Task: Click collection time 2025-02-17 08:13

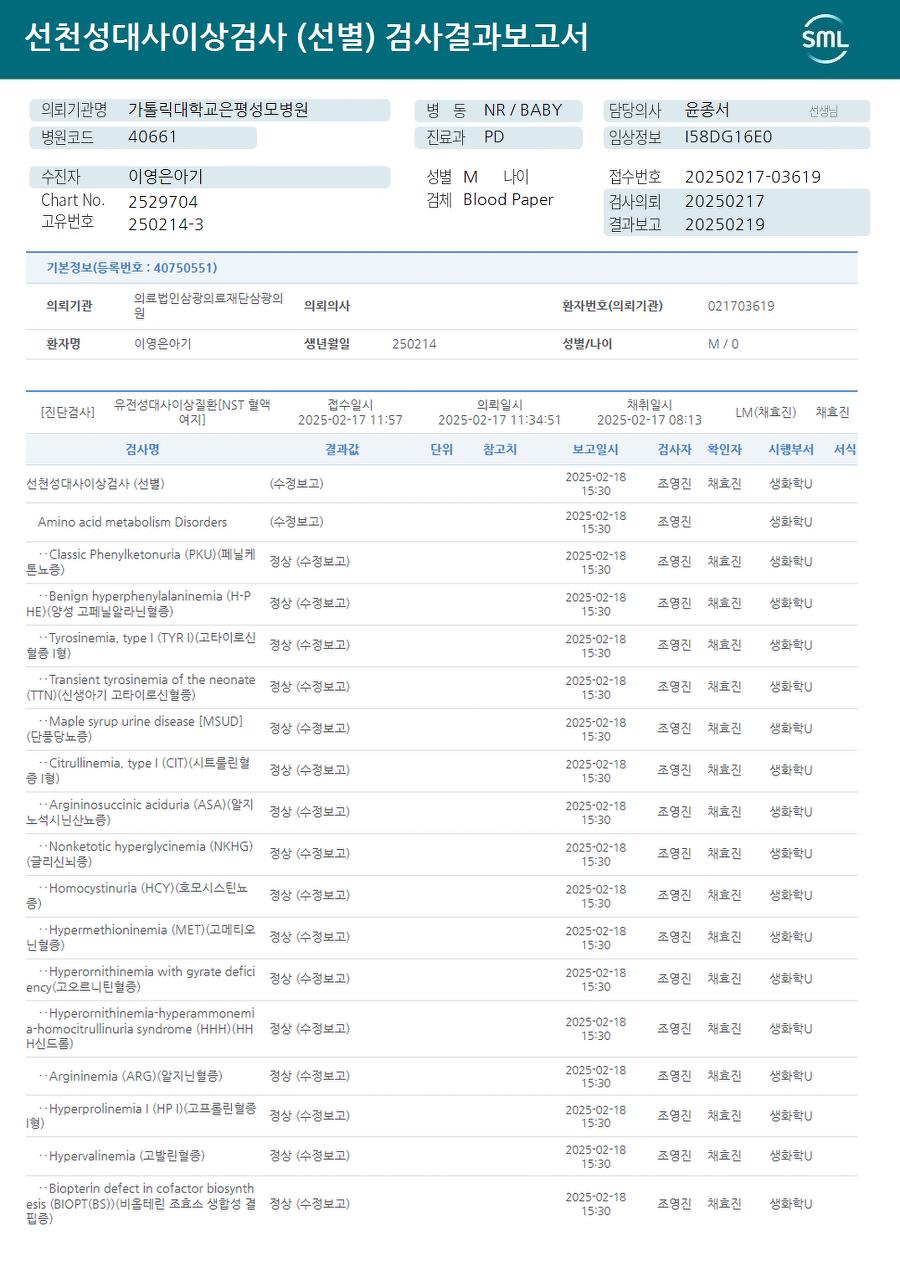Action: (x=649, y=420)
